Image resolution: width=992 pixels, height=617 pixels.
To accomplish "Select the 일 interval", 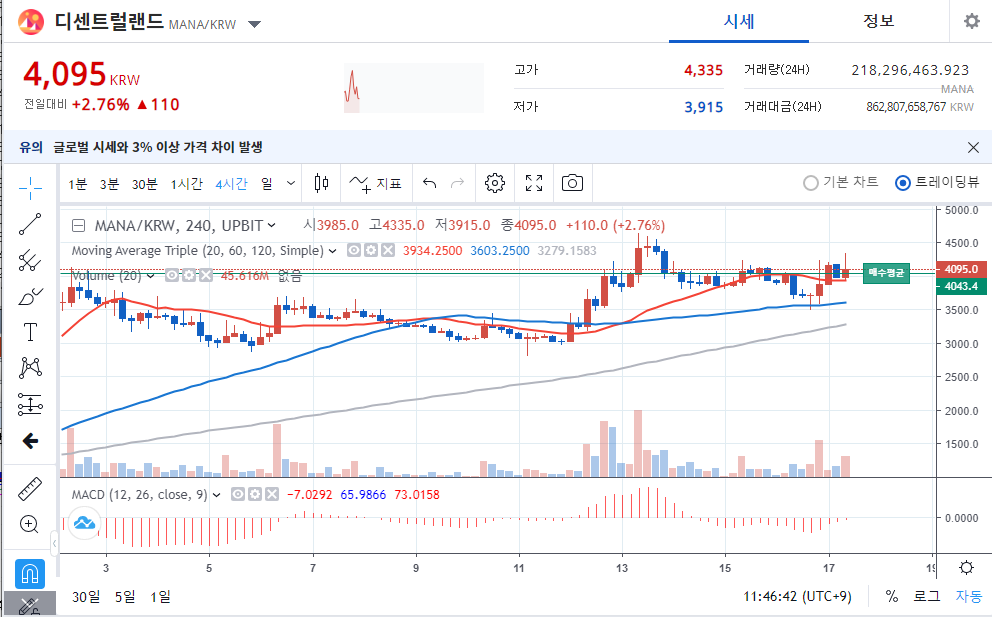I will coord(267,184).
